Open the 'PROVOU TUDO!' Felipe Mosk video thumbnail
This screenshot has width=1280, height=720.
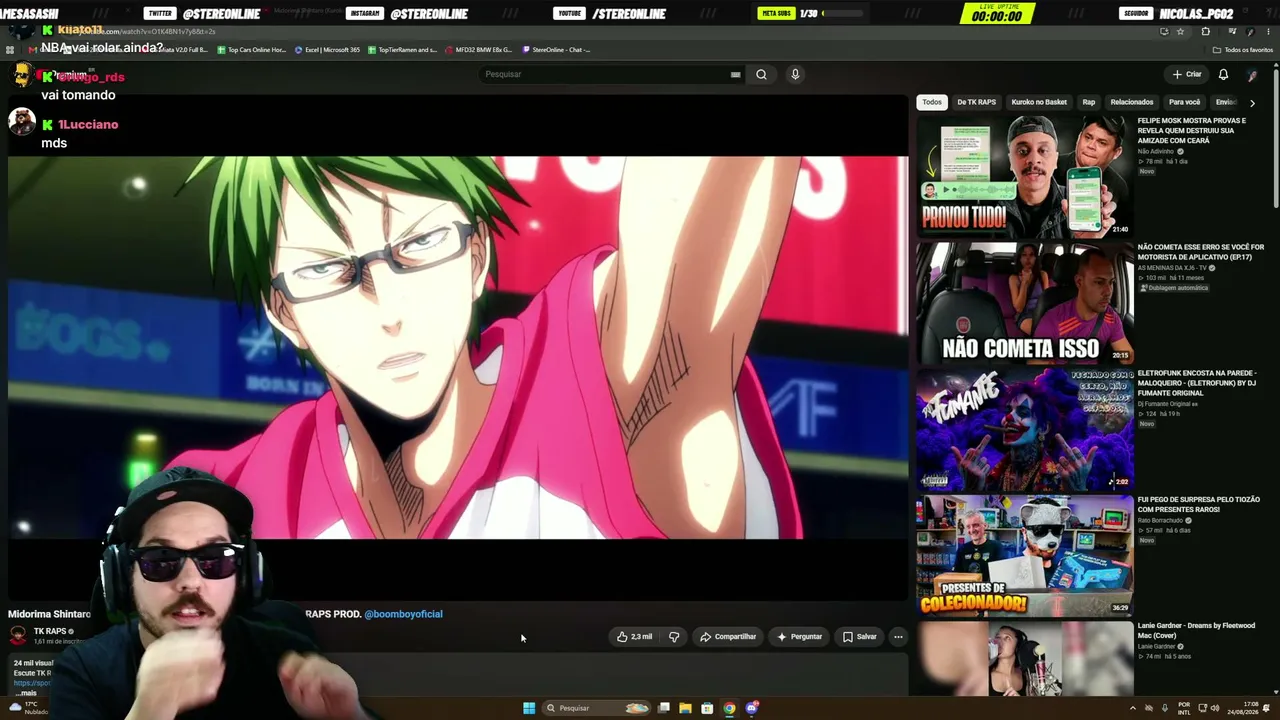1025,177
